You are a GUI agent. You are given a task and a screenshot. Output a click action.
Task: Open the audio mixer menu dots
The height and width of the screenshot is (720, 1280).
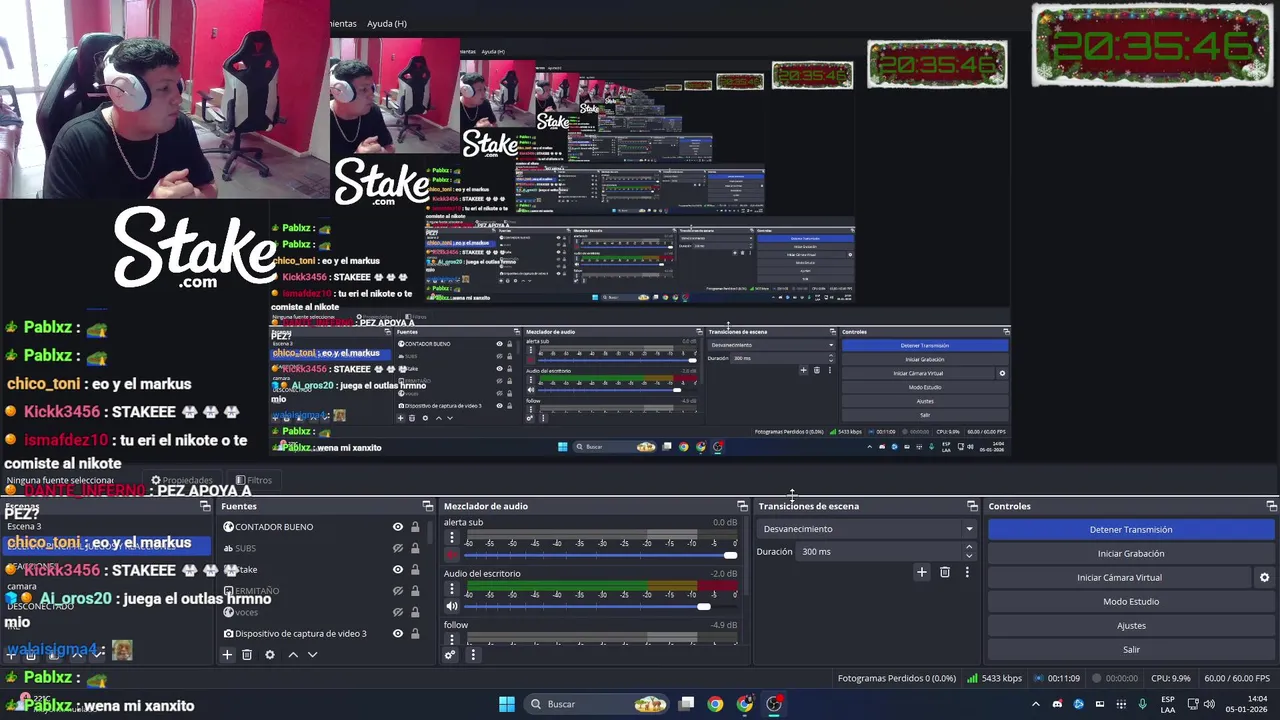click(473, 654)
